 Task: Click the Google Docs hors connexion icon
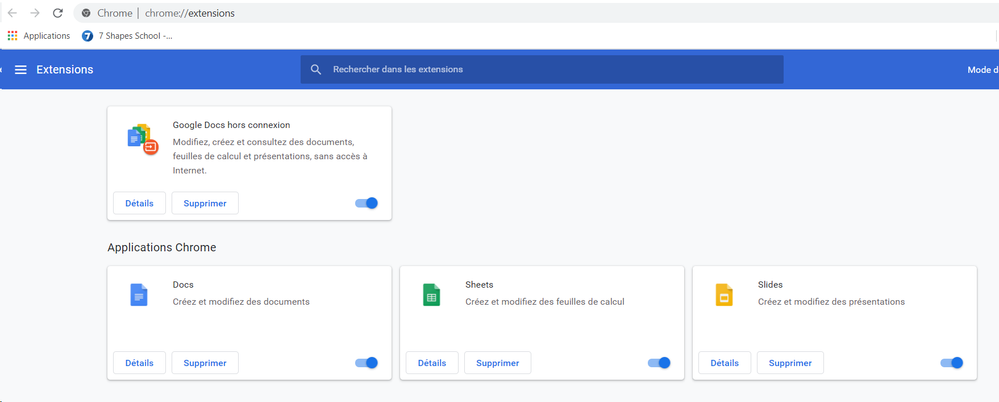tap(143, 139)
